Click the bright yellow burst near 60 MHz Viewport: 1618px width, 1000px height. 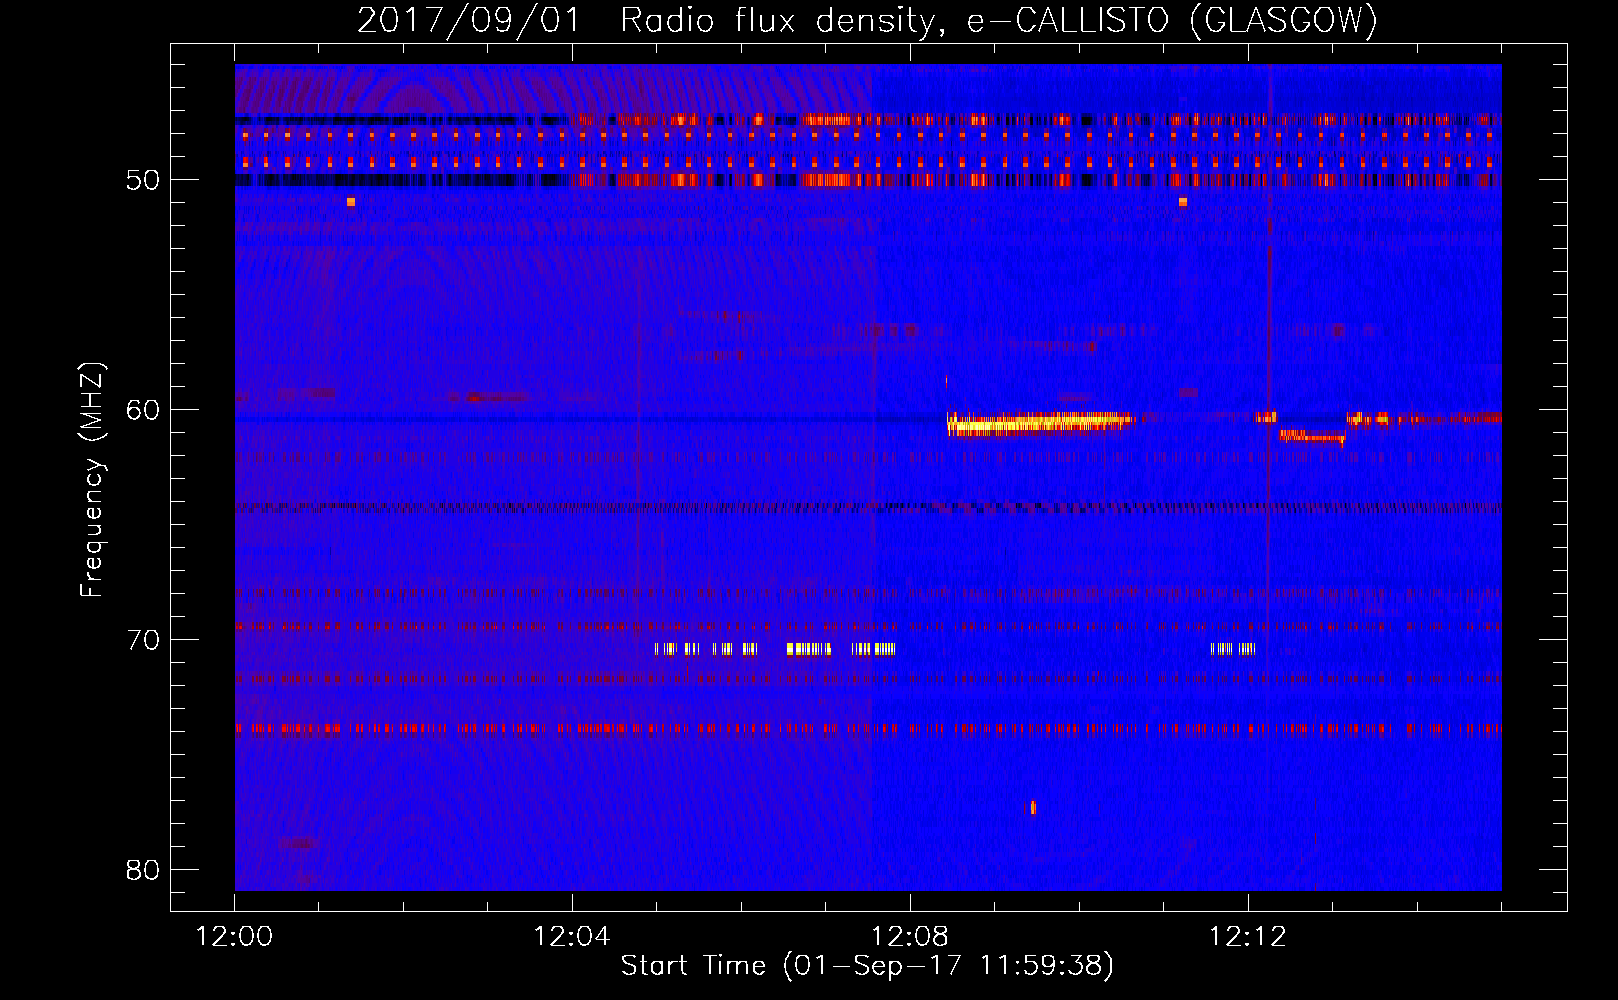pyautogui.click(x=1040, y=423)
